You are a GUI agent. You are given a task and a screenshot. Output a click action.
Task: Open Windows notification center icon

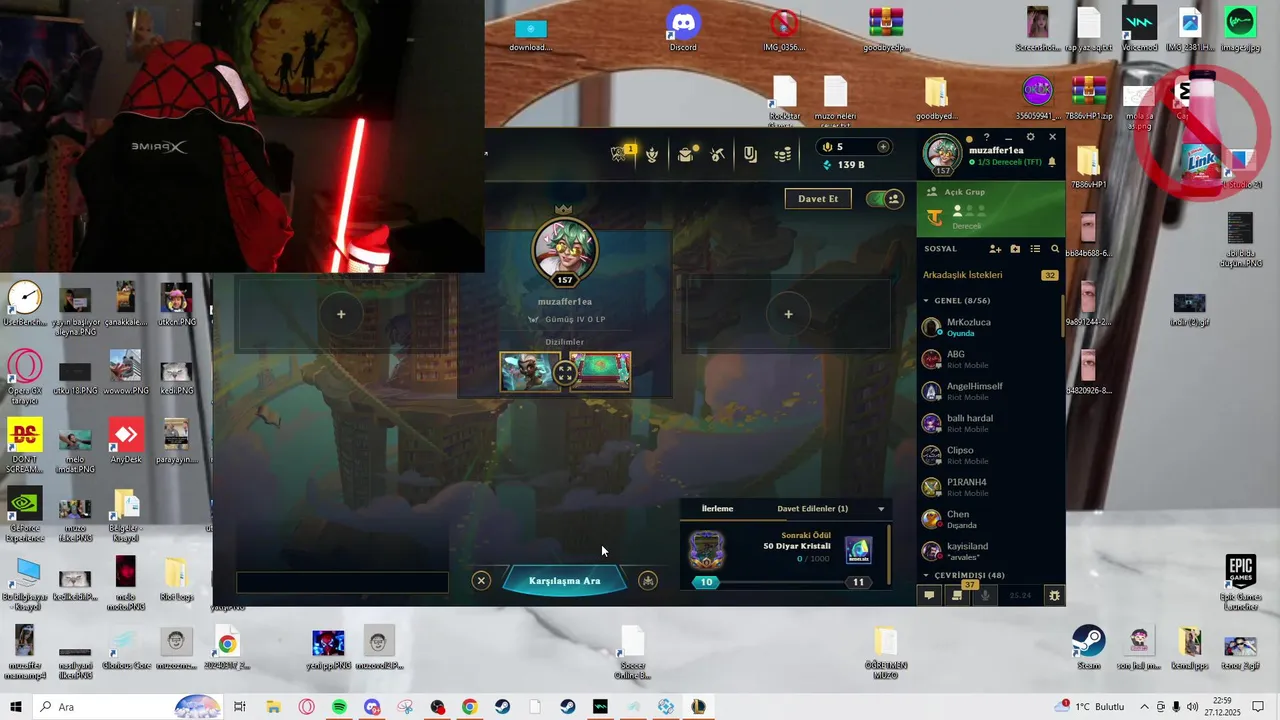click(1259, 707)
